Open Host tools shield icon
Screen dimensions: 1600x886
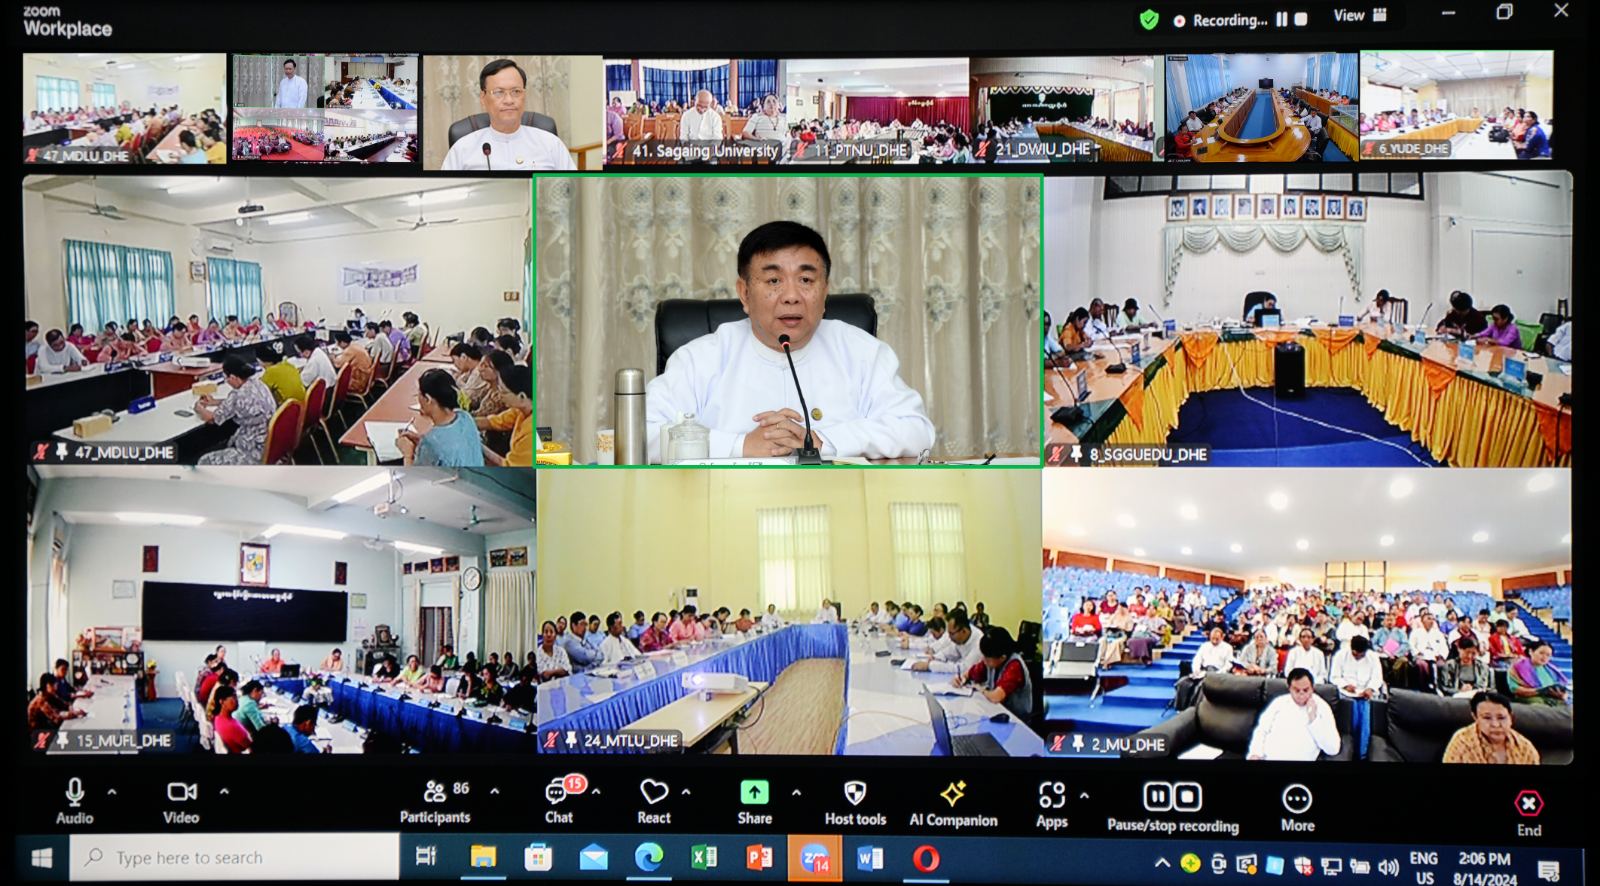pyautogui.click(x=855, y=801)
